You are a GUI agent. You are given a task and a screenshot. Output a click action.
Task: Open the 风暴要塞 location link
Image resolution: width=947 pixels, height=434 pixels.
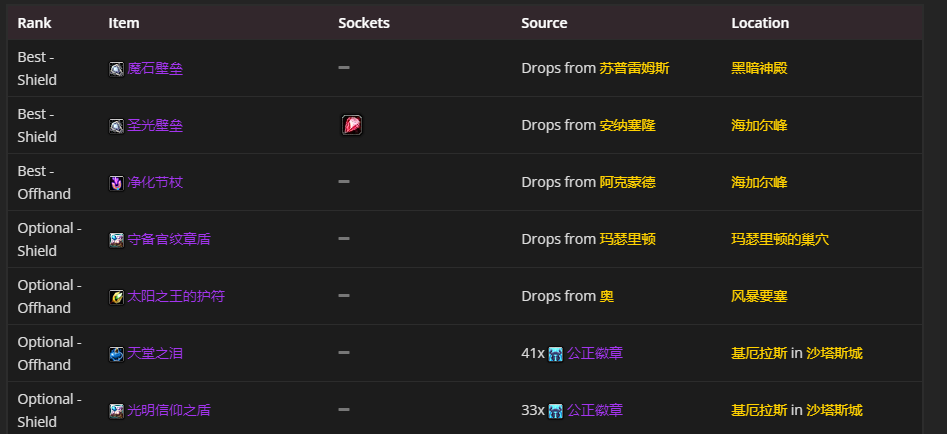click(759, 297)
